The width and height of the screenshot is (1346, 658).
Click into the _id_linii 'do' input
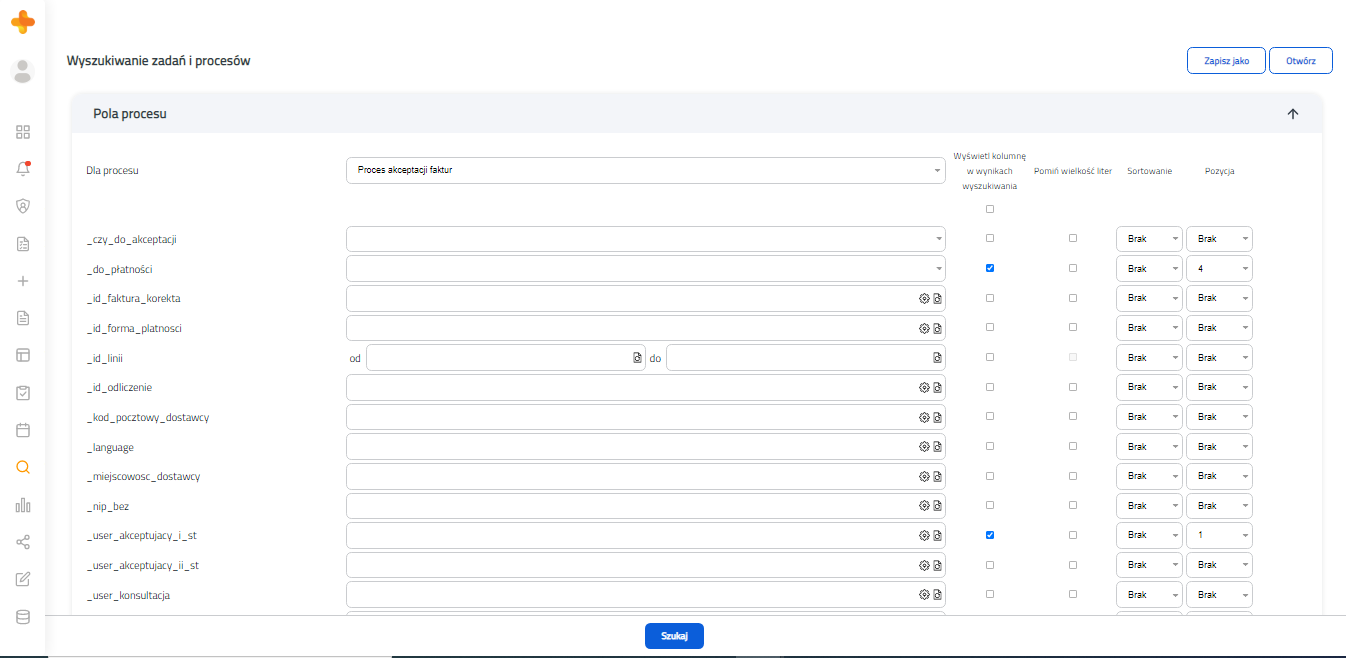805,358
